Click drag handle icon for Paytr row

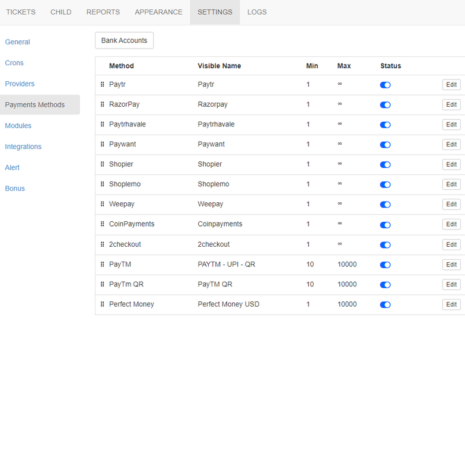(102, 85)
